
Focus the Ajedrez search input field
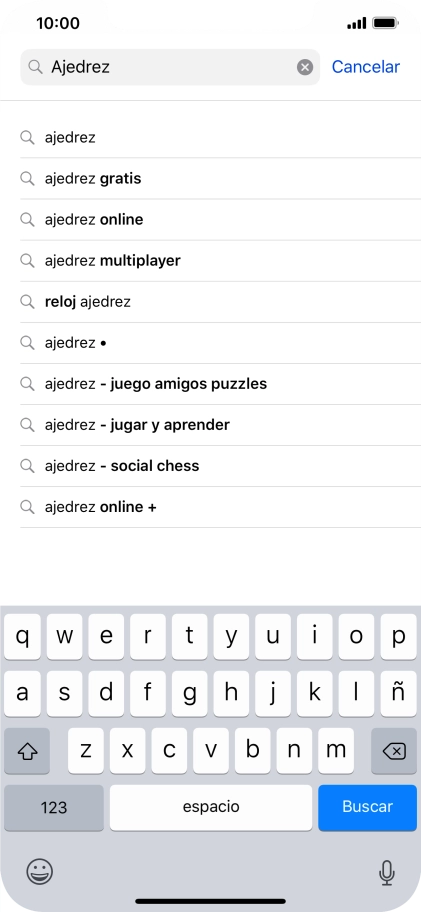click(x=170, y=67)
